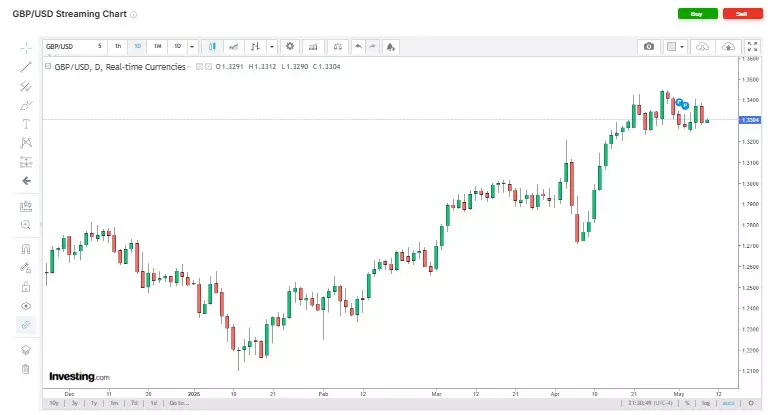
Task: Click the 21:30:49 (UTC-4) timezone
Action: pos(650,403)
